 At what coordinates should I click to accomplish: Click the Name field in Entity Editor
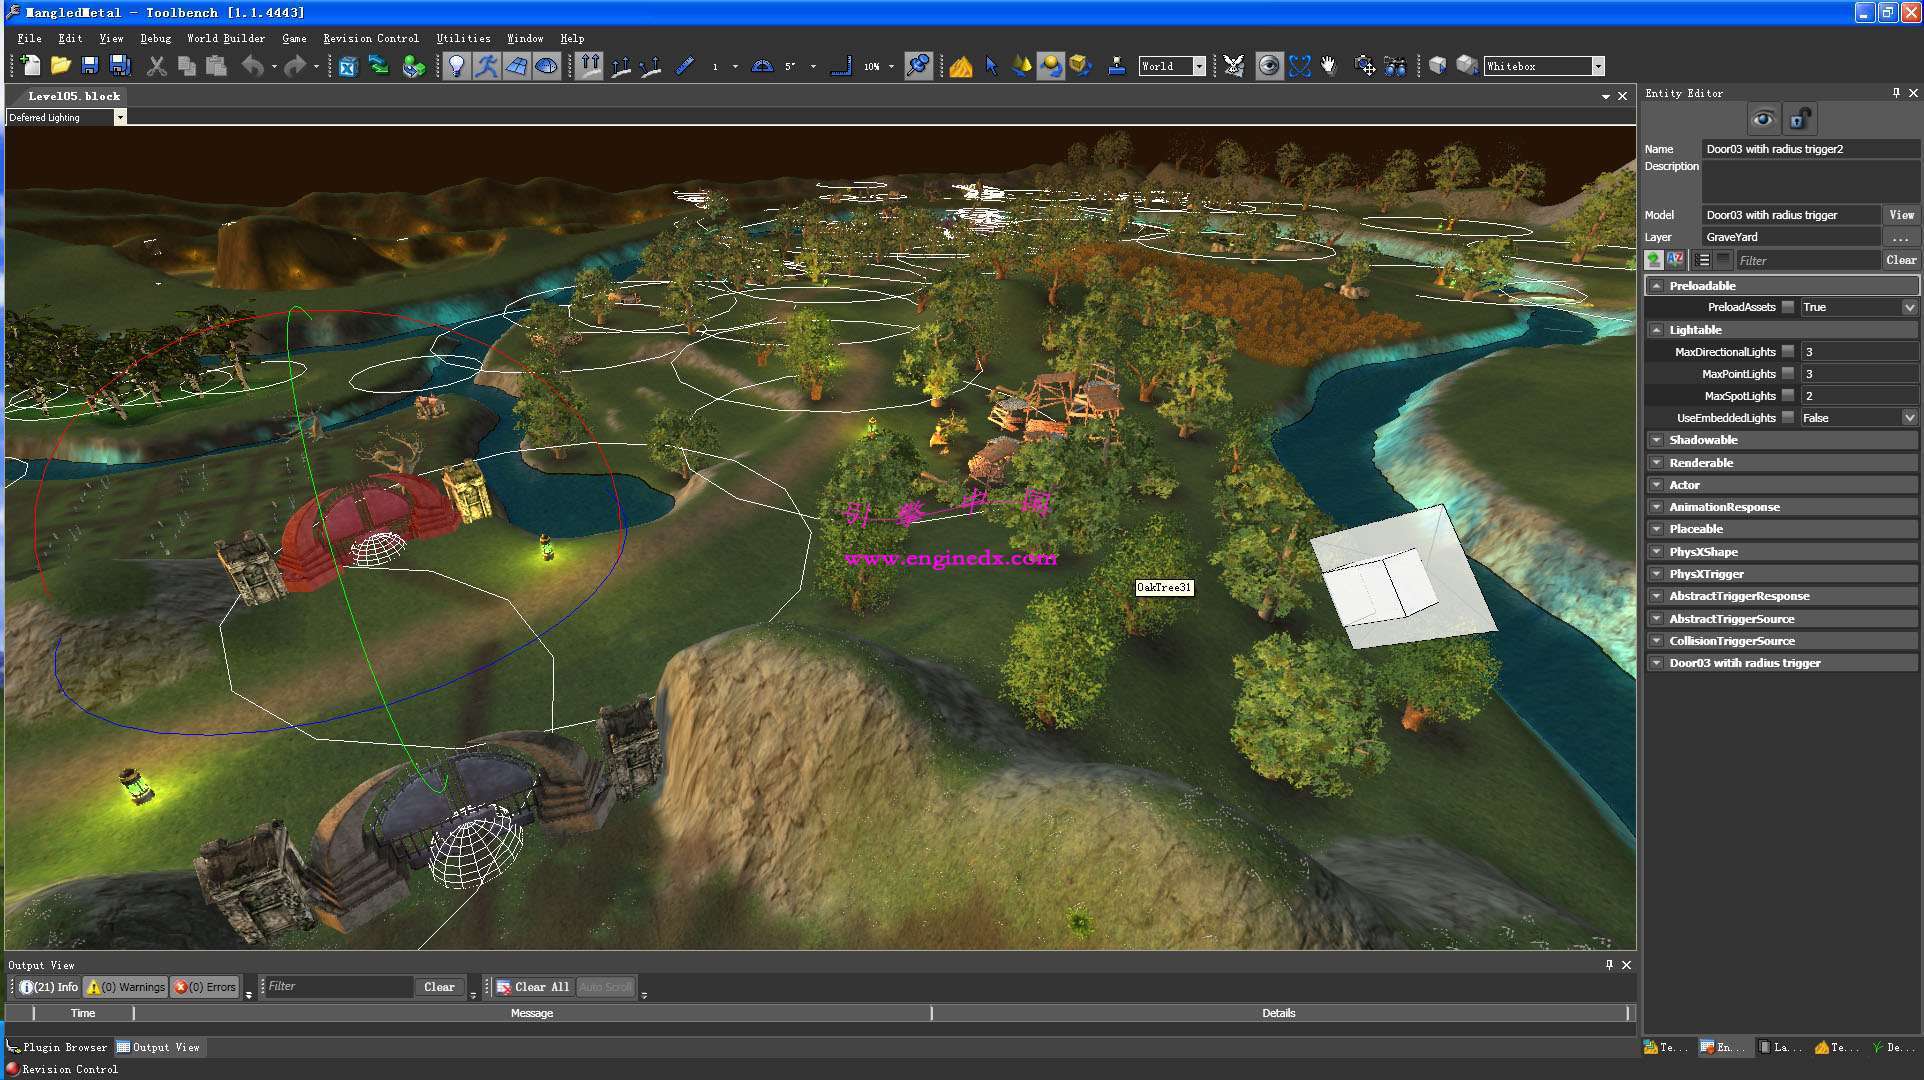tap(1810, 149)
